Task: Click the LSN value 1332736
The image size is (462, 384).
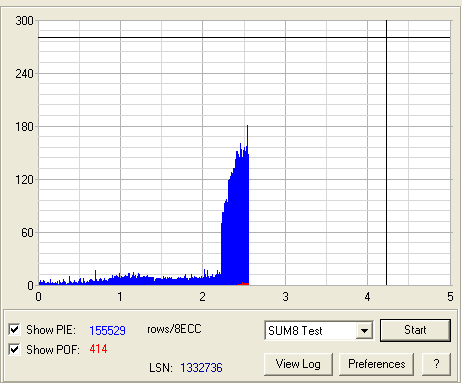Action: click(201, 368)
